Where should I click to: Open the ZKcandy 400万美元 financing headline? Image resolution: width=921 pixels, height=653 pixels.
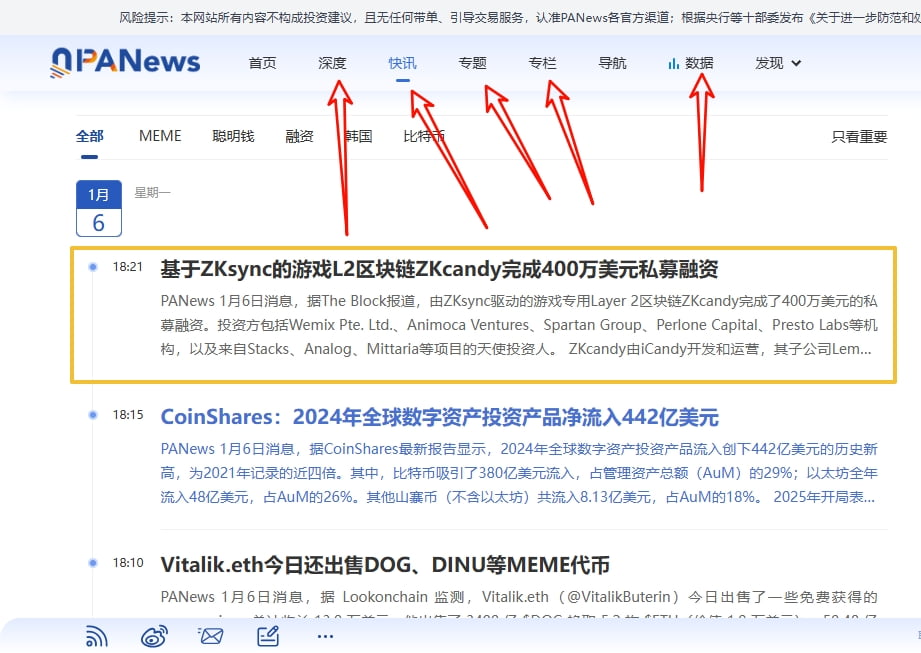(439, 269)
